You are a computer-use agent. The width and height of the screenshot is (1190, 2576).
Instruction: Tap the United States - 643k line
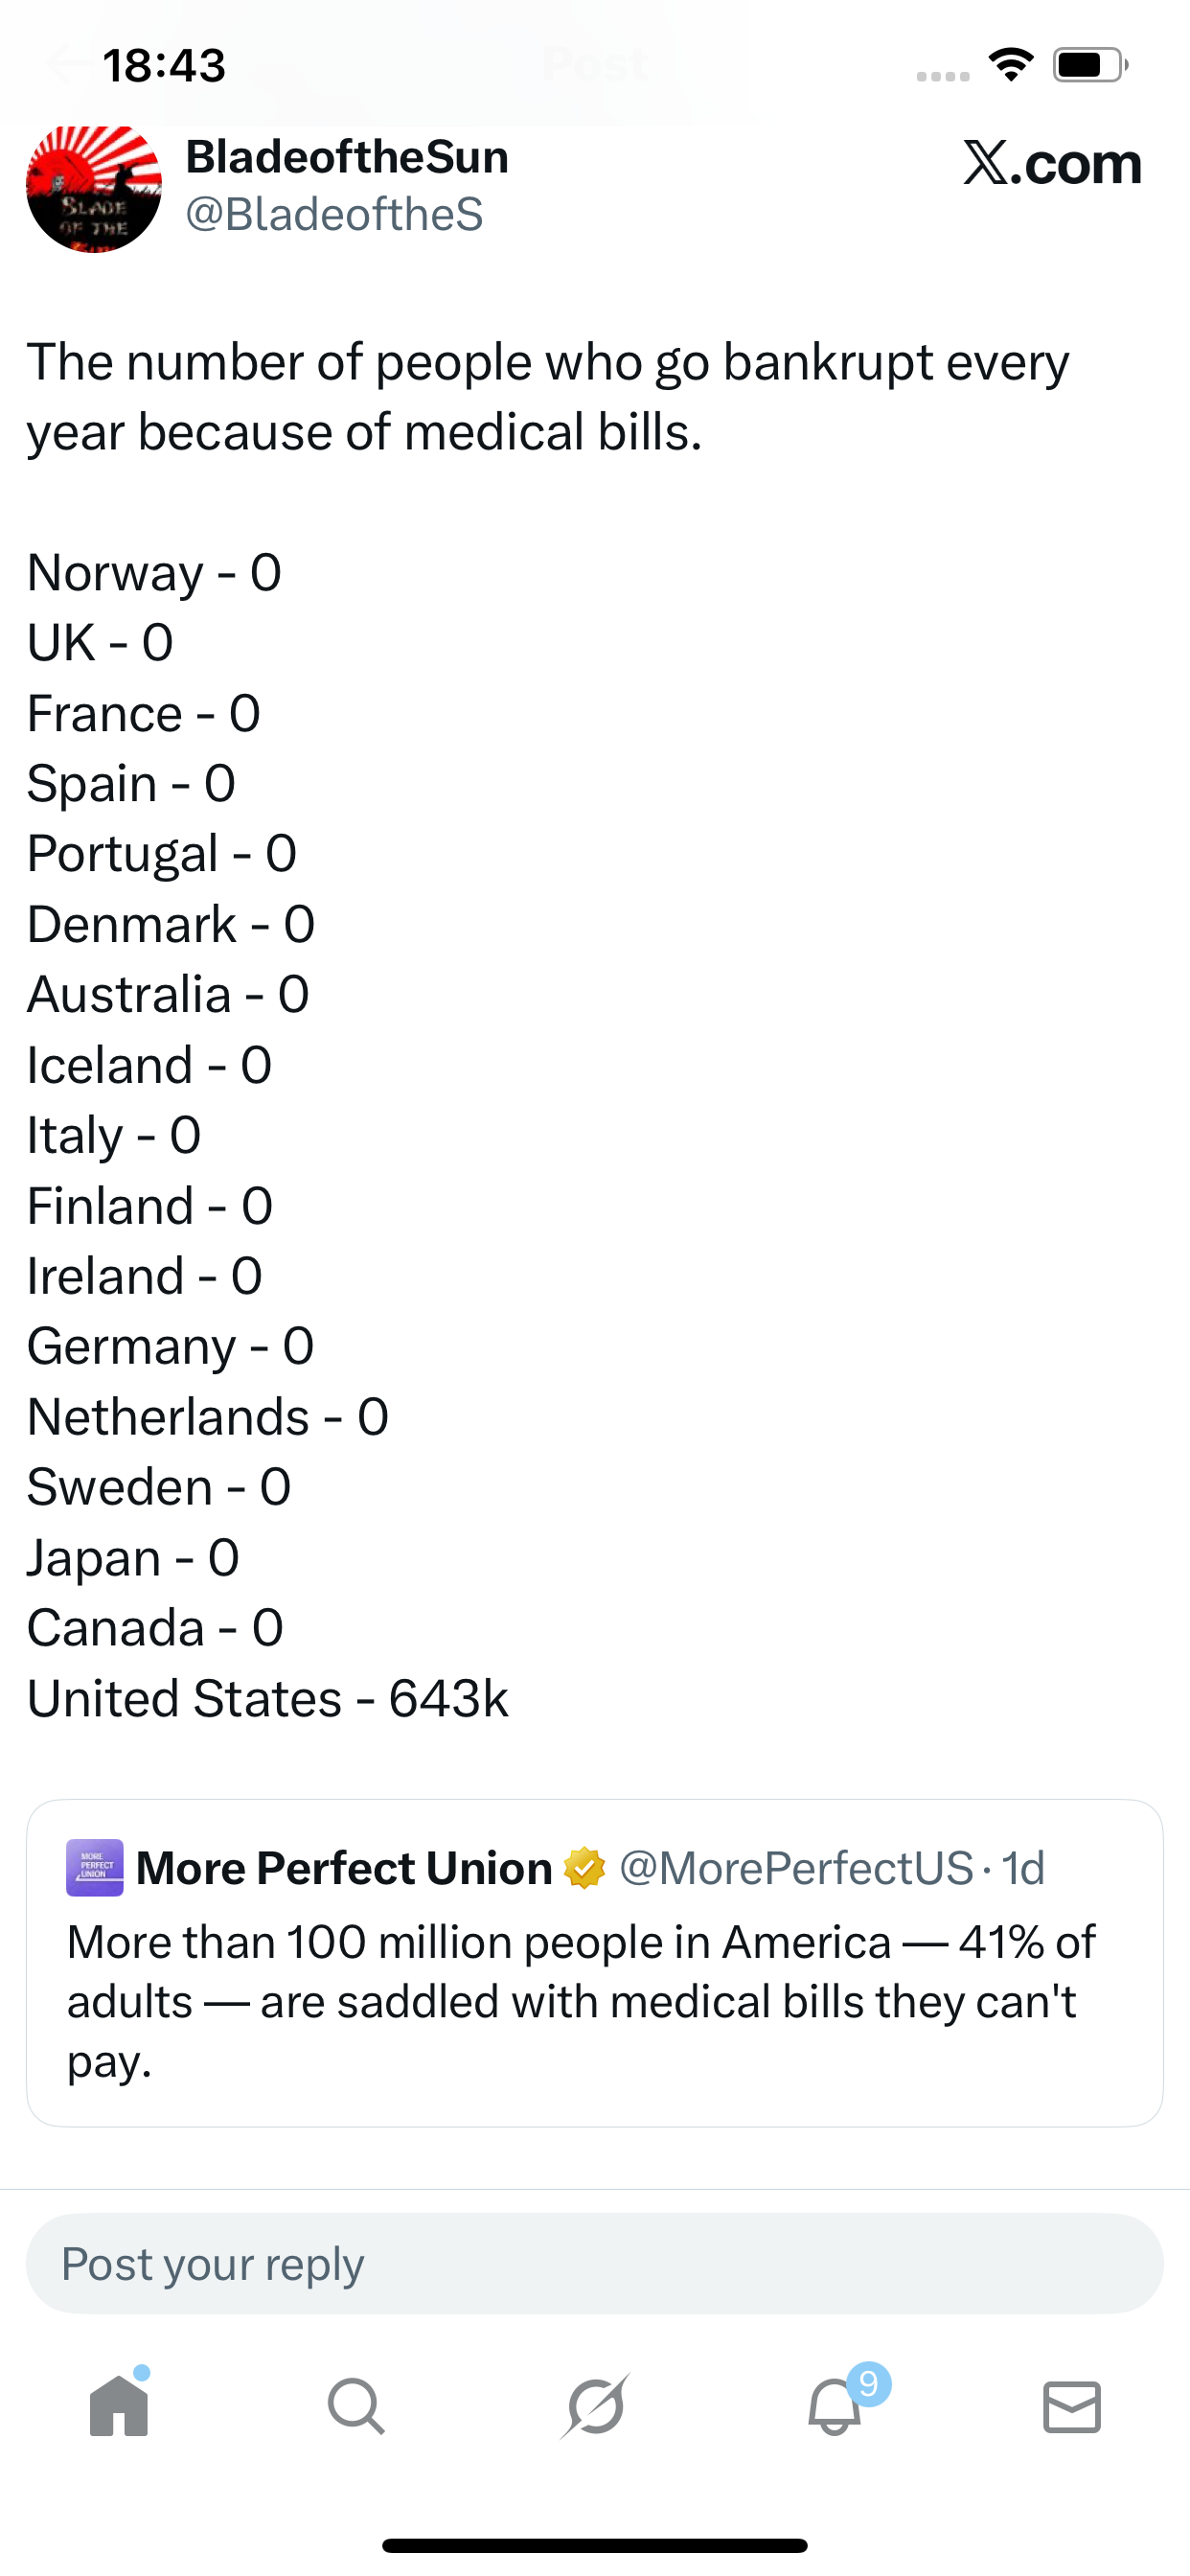click(x=268, y=1699)
